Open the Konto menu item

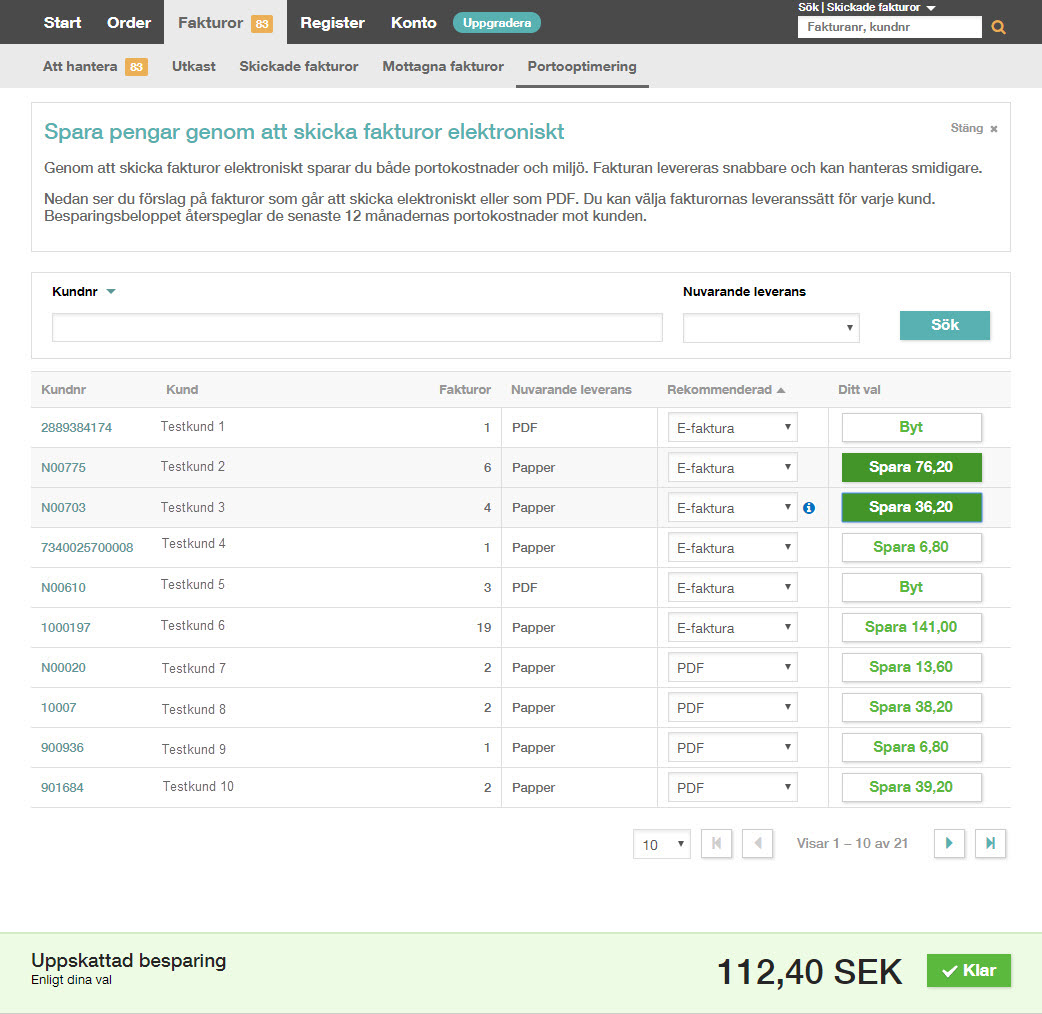(x=413, y=23)
